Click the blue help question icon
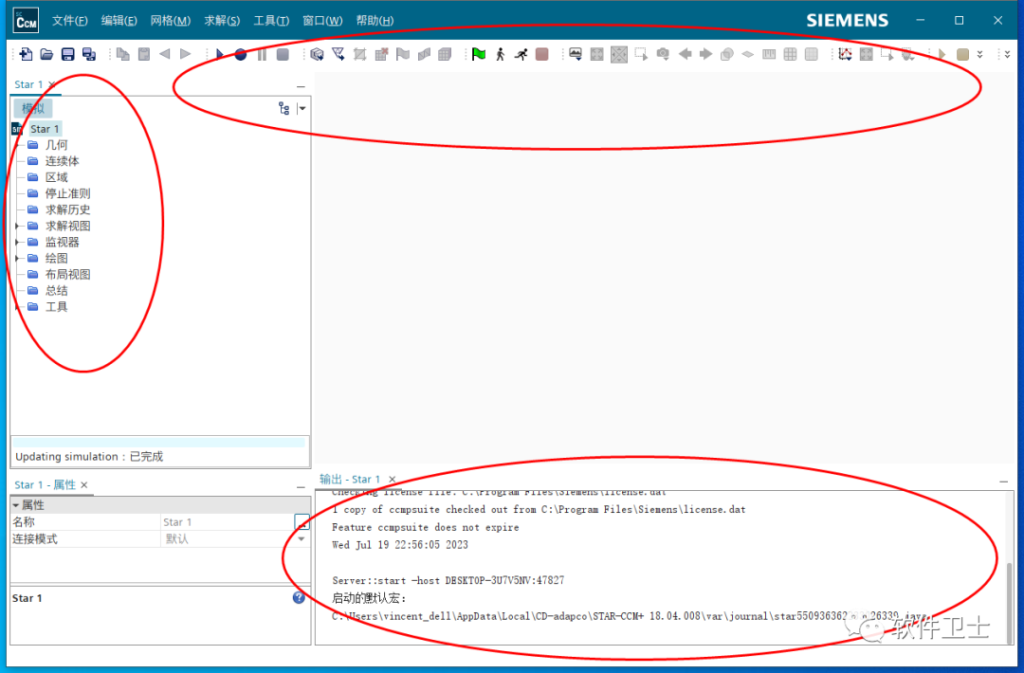Image resolution: width=1024 pixels, height=673 pixels. click(x=298, y=598)
